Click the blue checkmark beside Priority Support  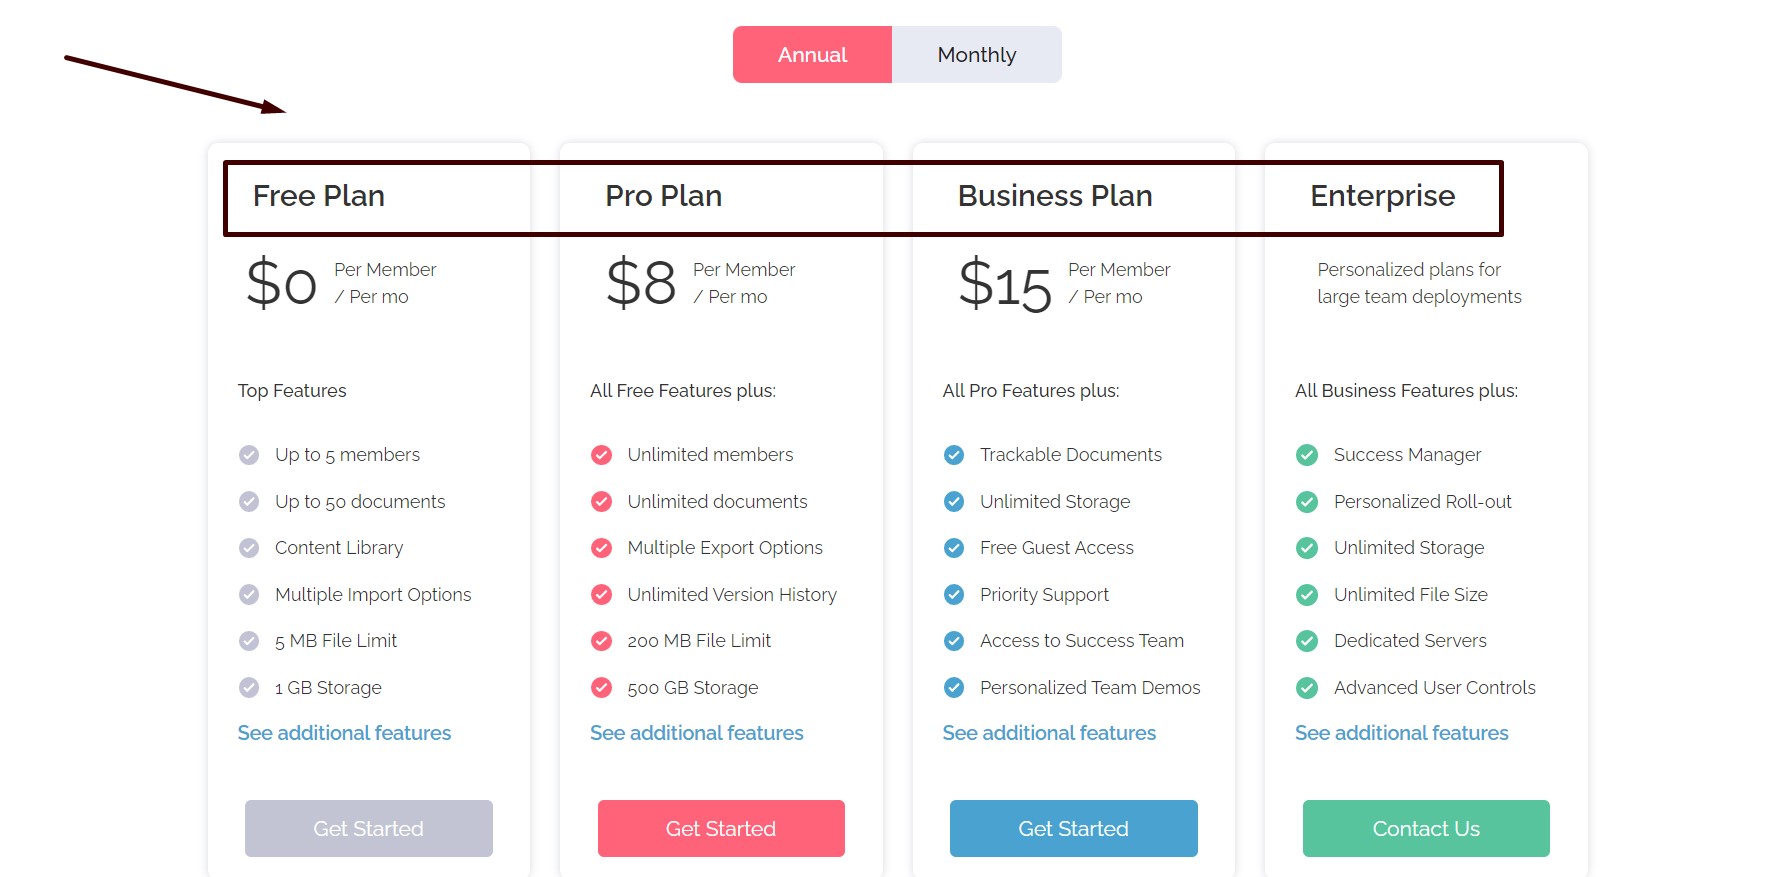(x=954, y=595)
